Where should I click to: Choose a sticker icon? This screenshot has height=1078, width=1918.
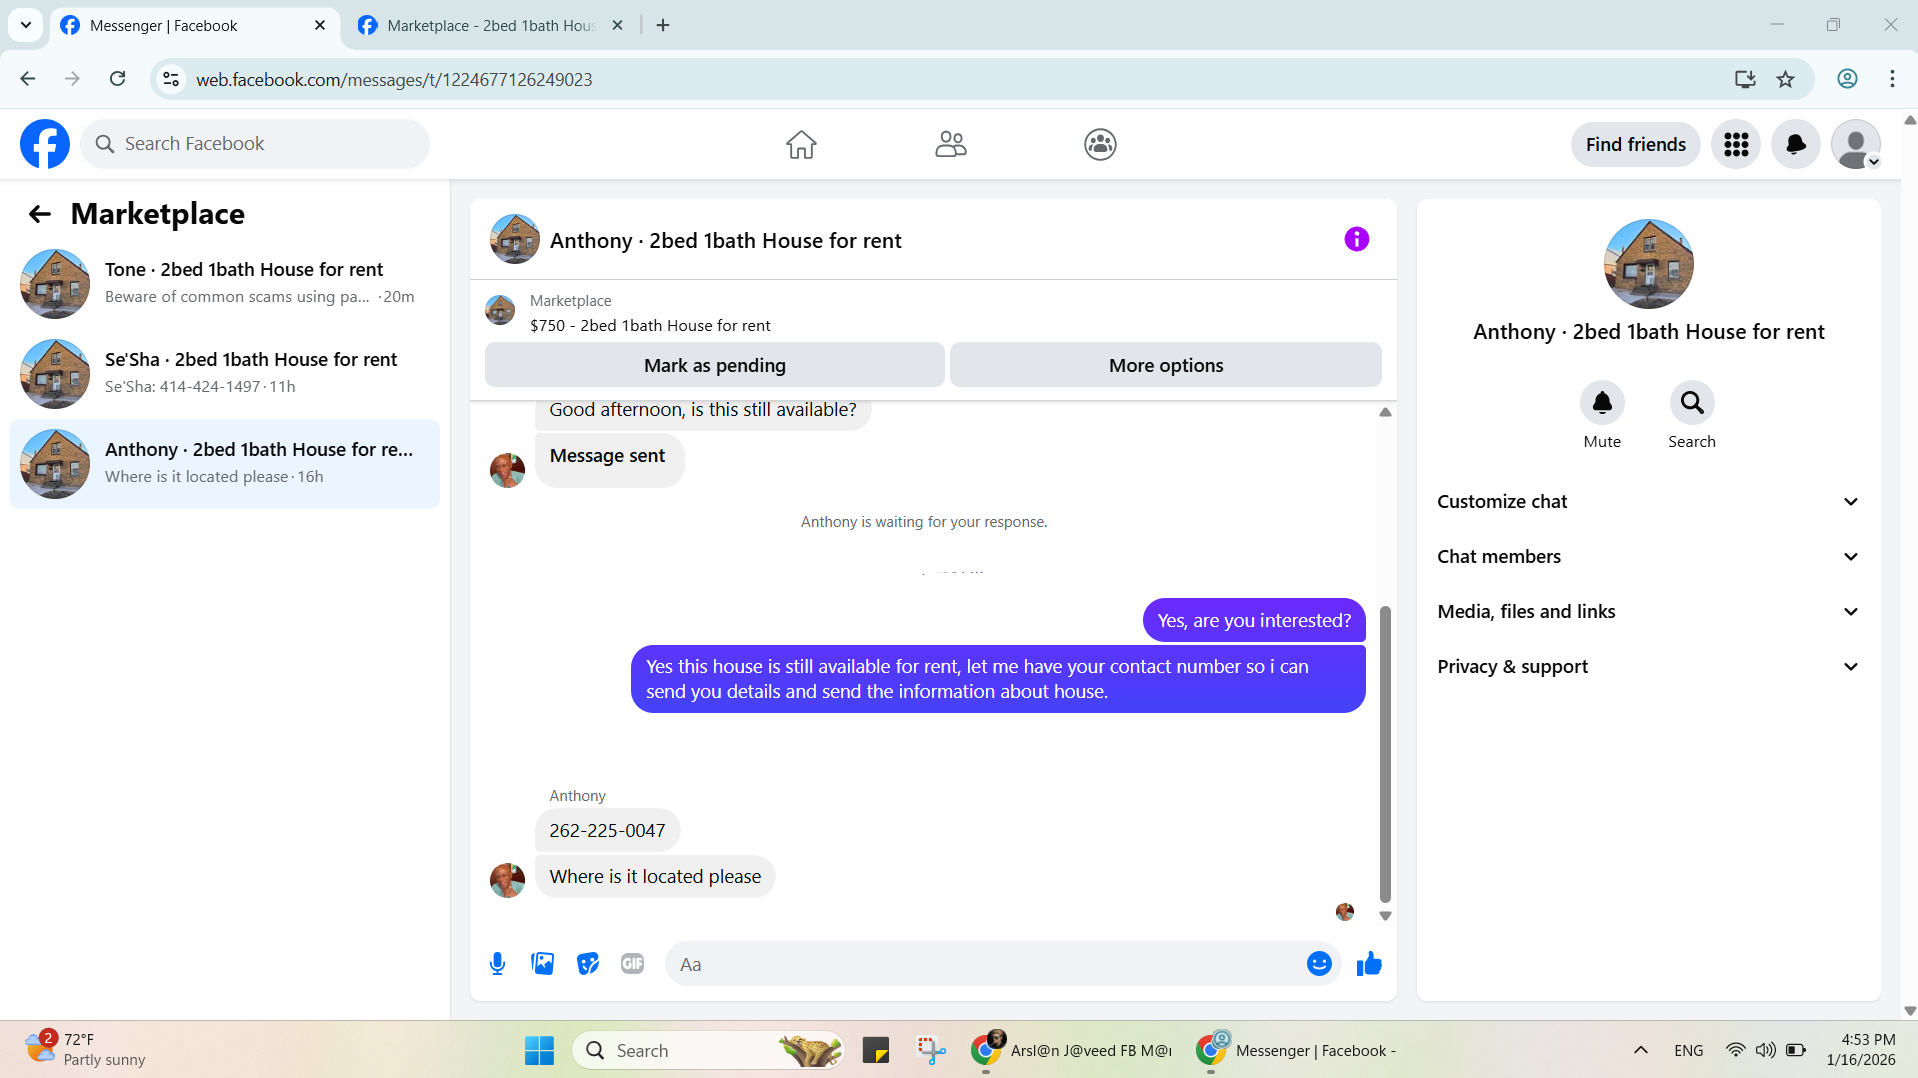[x=588, y=964]
